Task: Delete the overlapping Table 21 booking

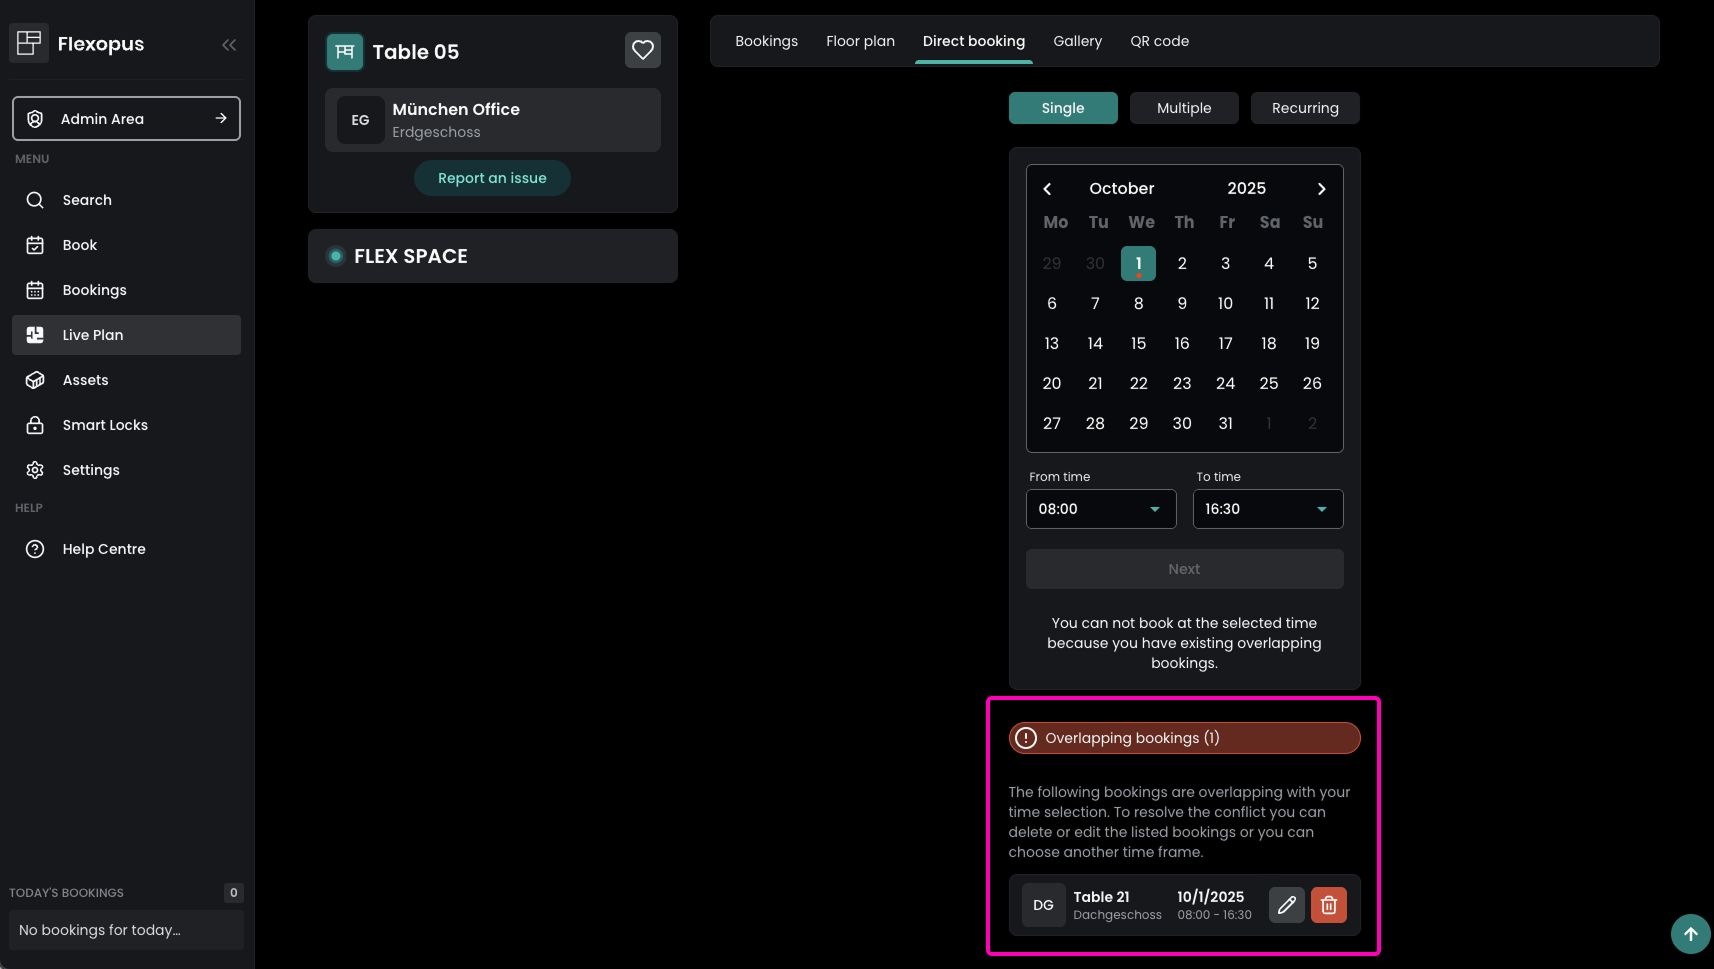Action: click(x=1328, y=905)
